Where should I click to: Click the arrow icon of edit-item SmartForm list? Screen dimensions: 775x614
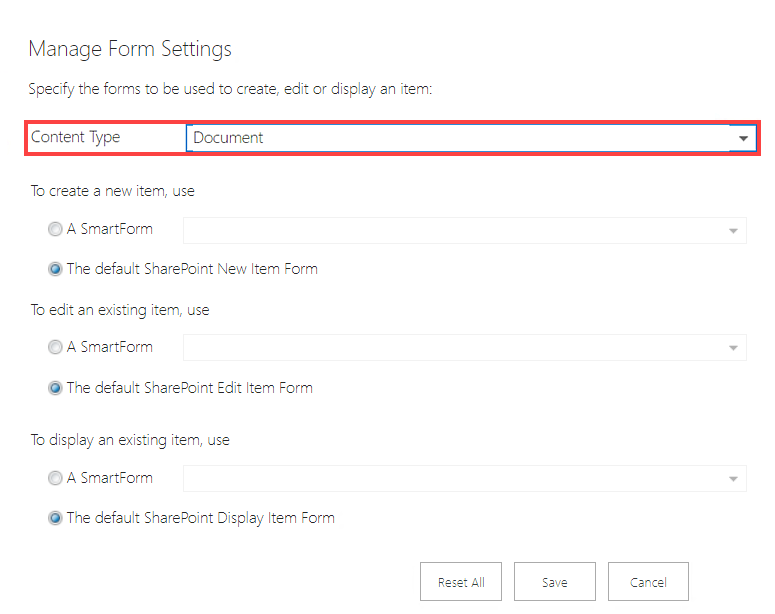click(x=733, y=348)
